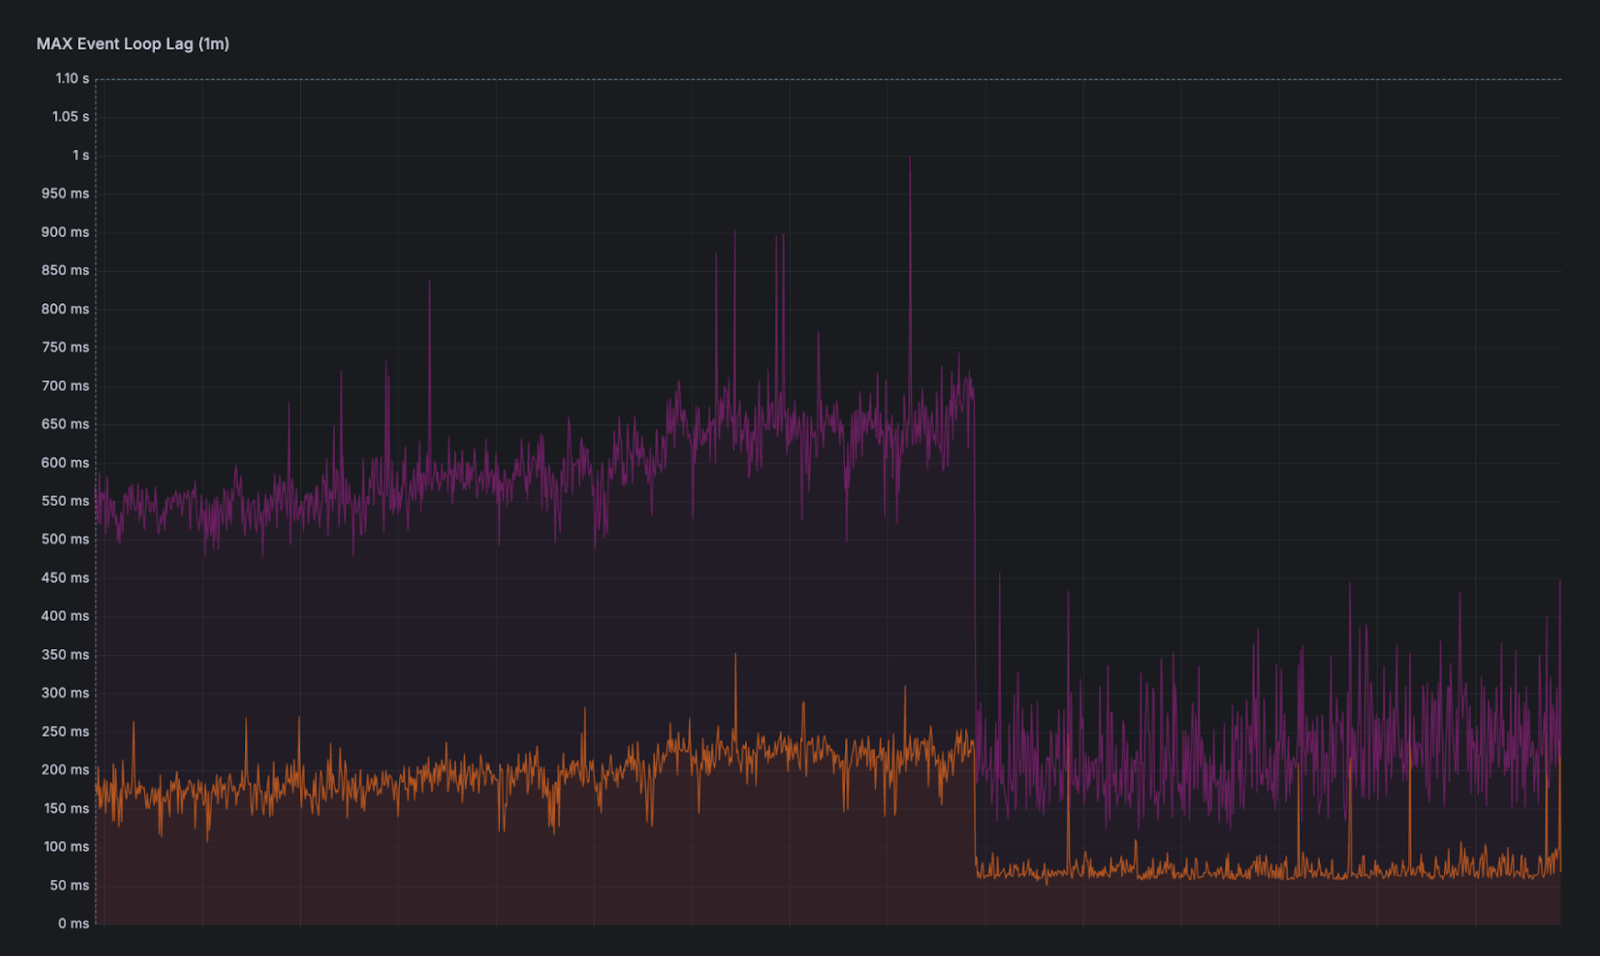Click the 950 ms y-axis label
Image resolution: width=1600 pixels, height=956 pixels.
pos(65,193)
